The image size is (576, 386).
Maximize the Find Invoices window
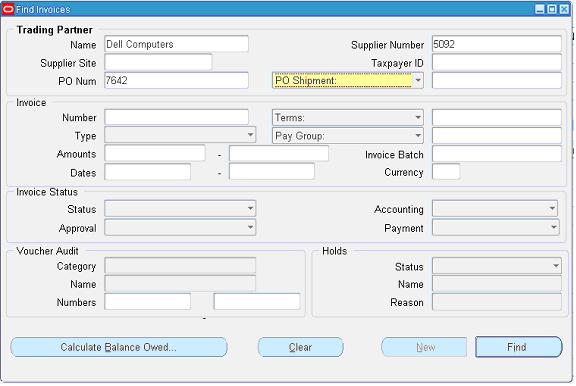(552, 9)
